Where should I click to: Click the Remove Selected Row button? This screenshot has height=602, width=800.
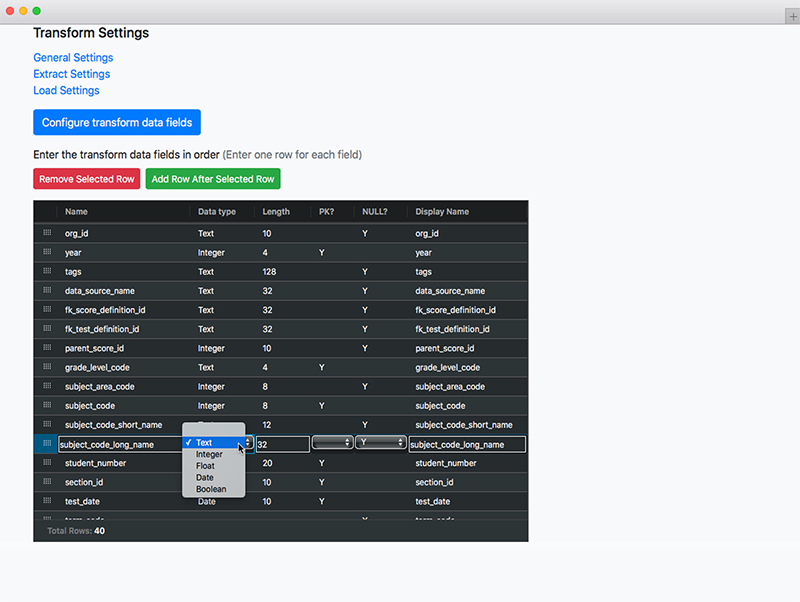click(x=86, y=179)
